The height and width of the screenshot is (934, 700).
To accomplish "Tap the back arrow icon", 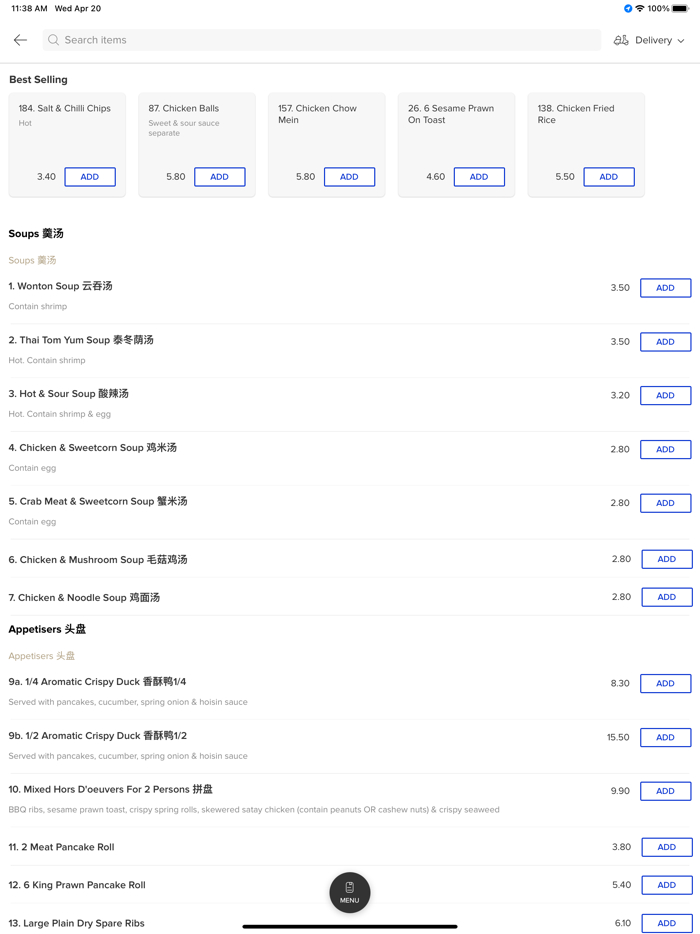I will [x=20, y=40].
